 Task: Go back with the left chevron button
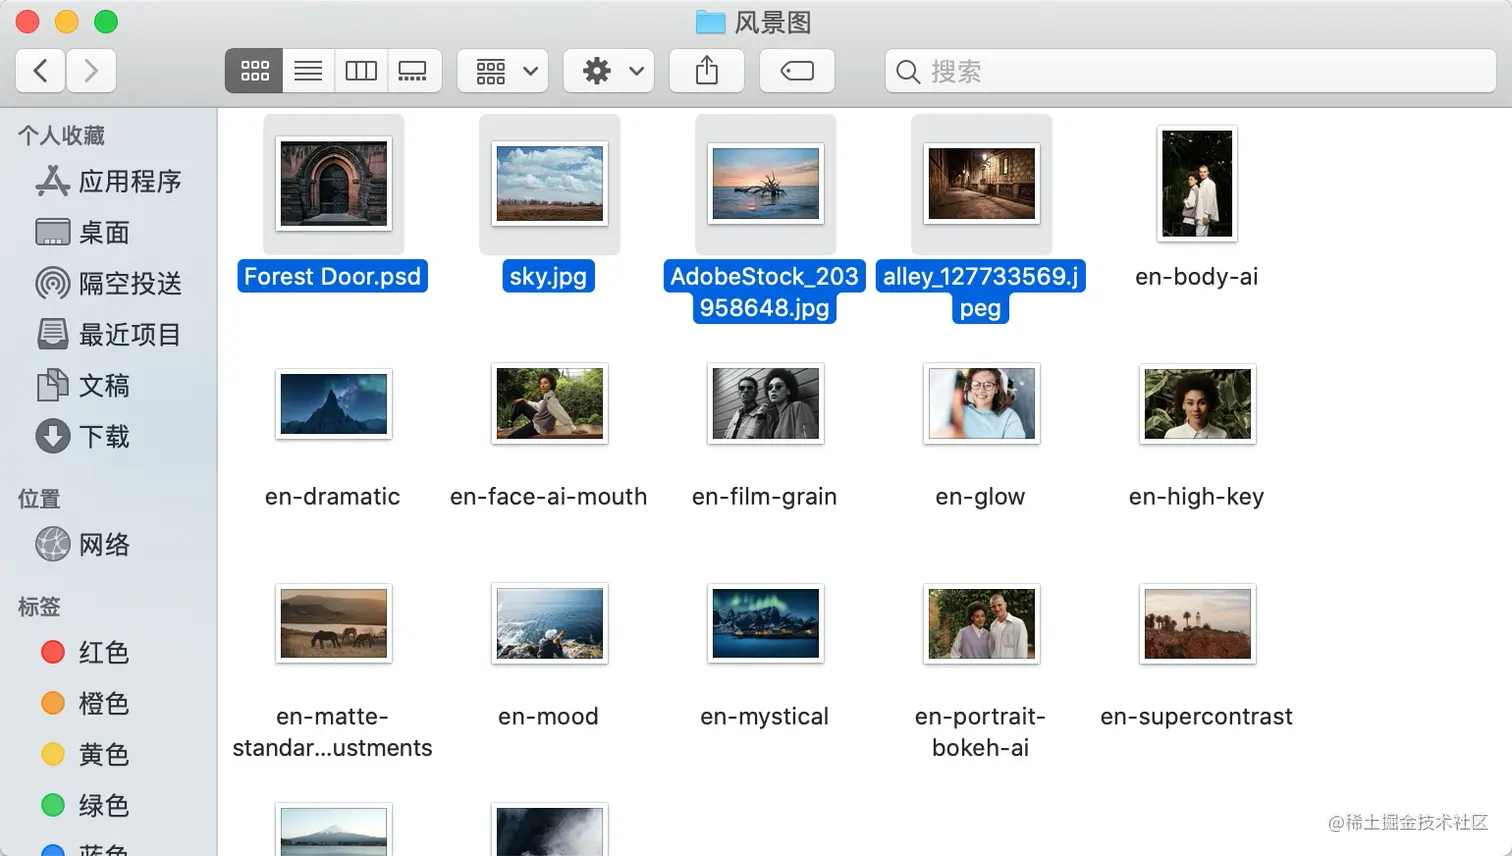tap(41, 71)
